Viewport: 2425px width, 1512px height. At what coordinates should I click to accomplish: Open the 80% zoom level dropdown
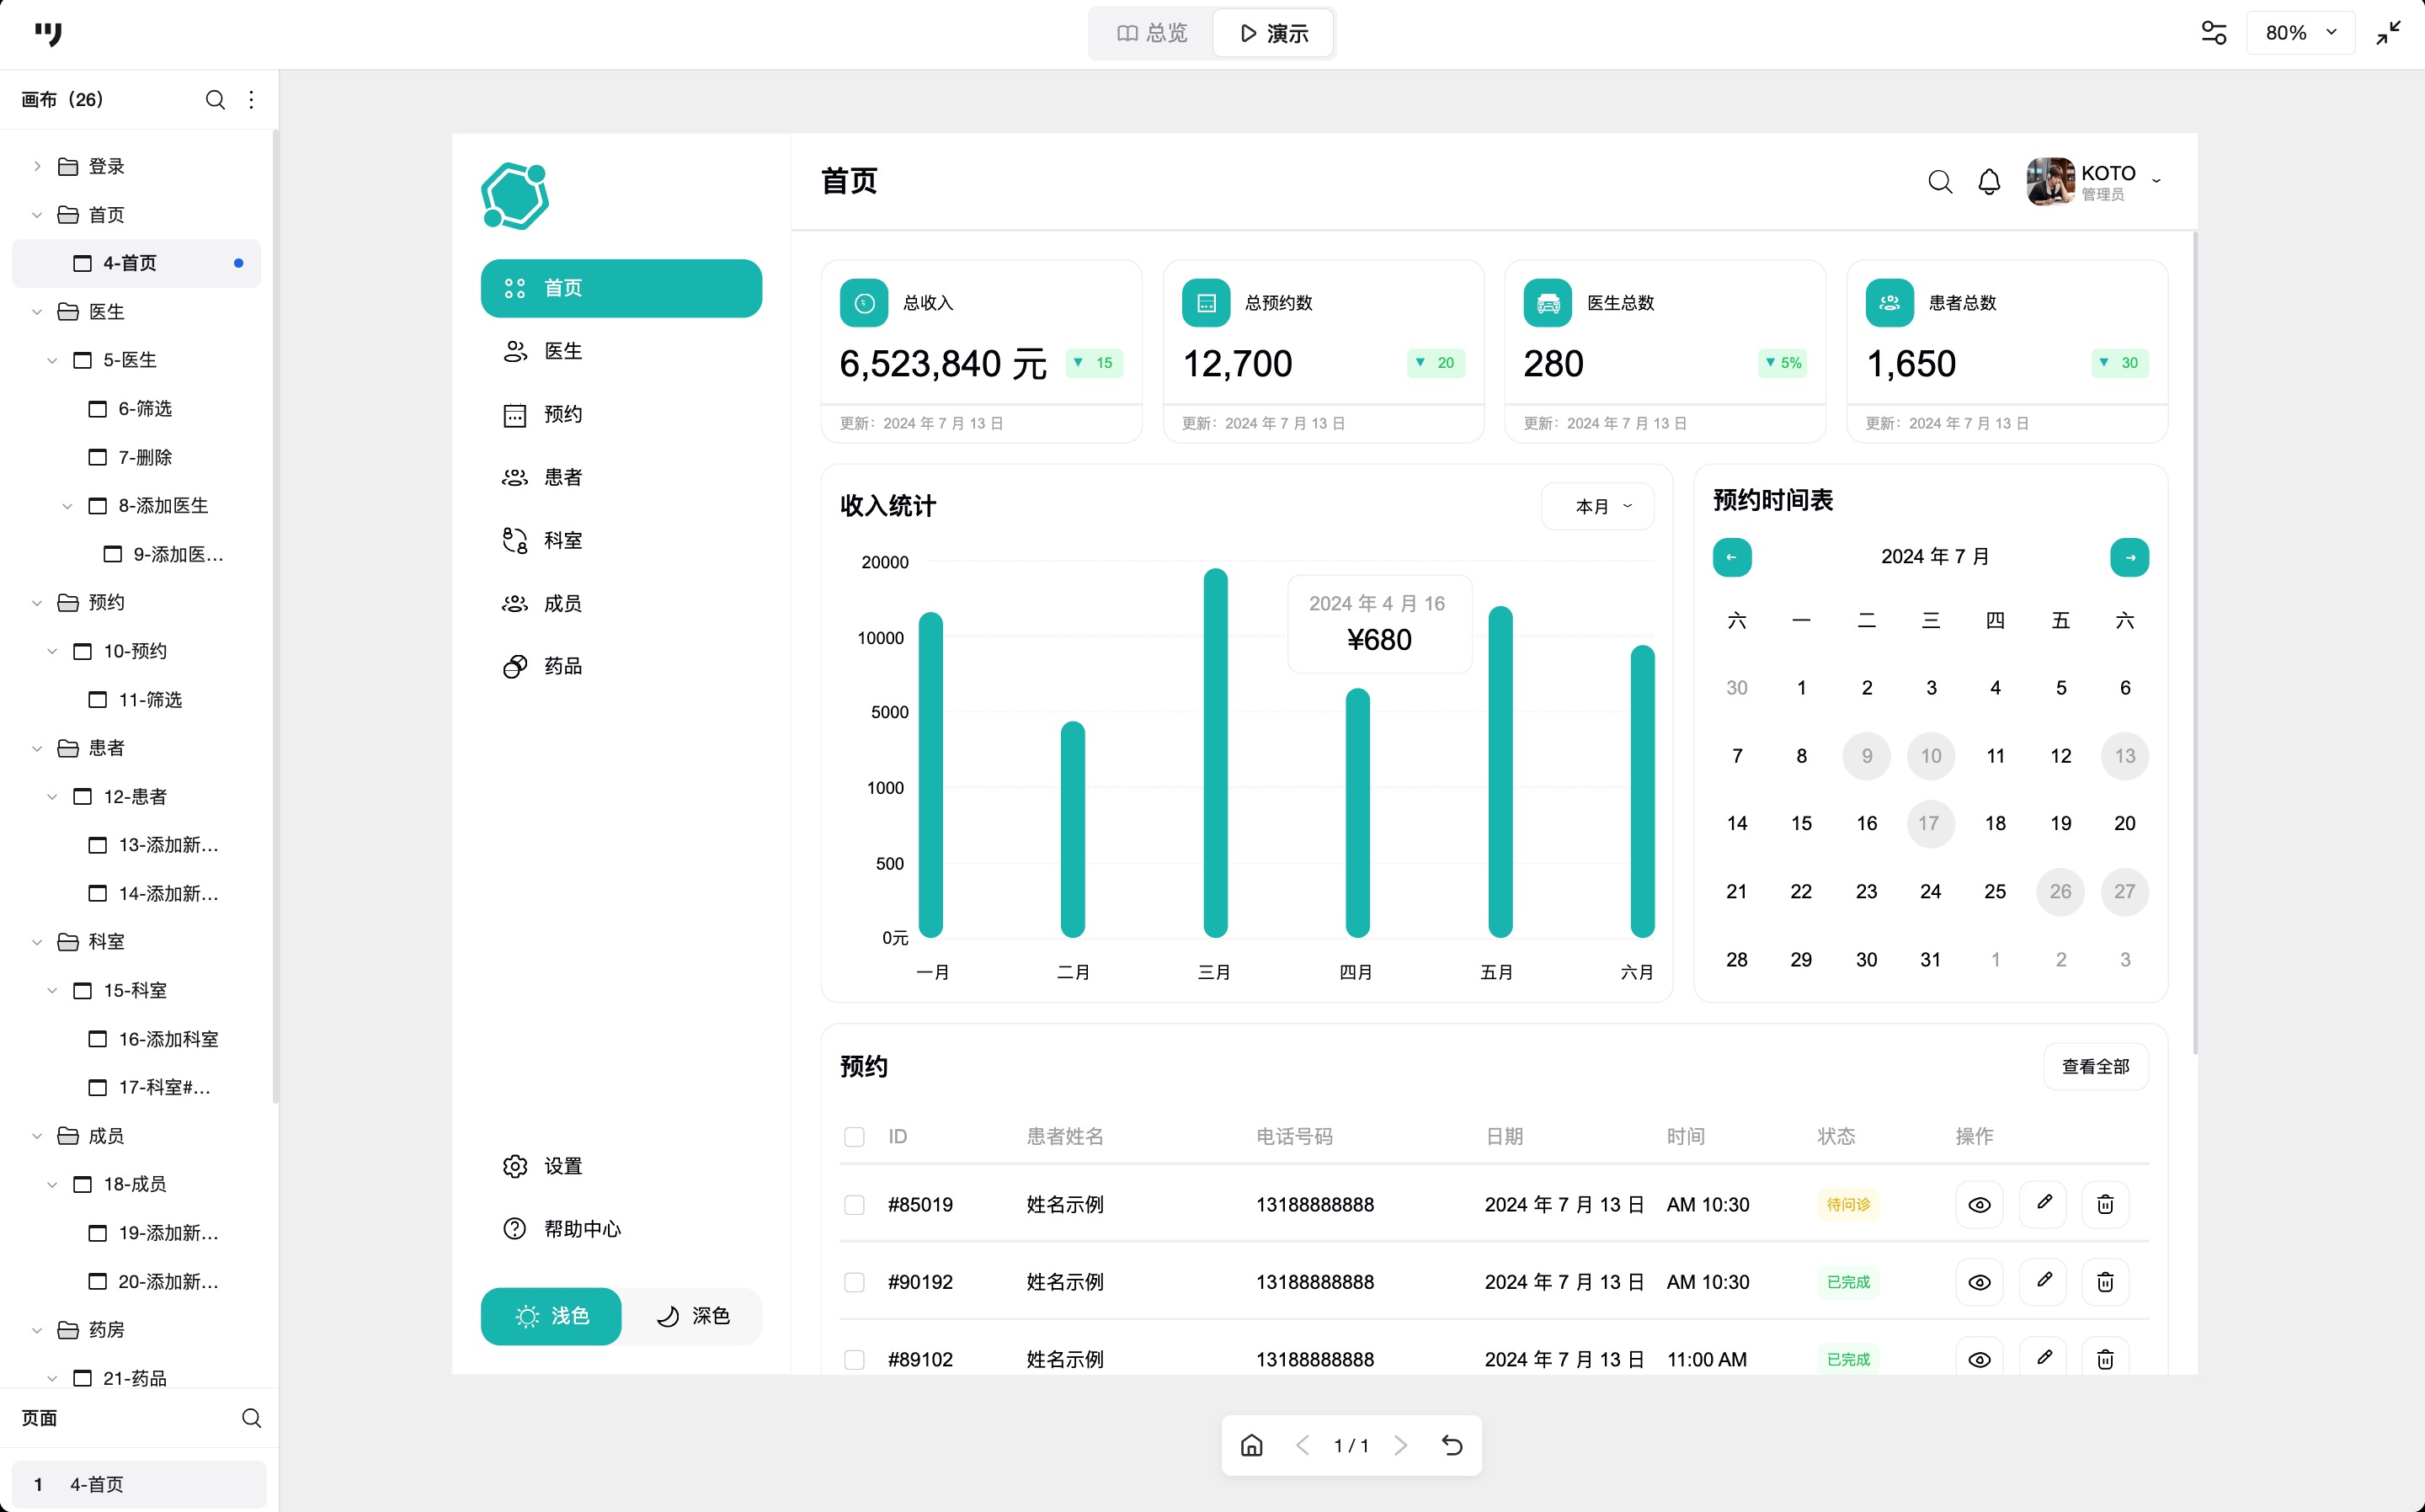pyautogui.click(x=2300, y=33)
